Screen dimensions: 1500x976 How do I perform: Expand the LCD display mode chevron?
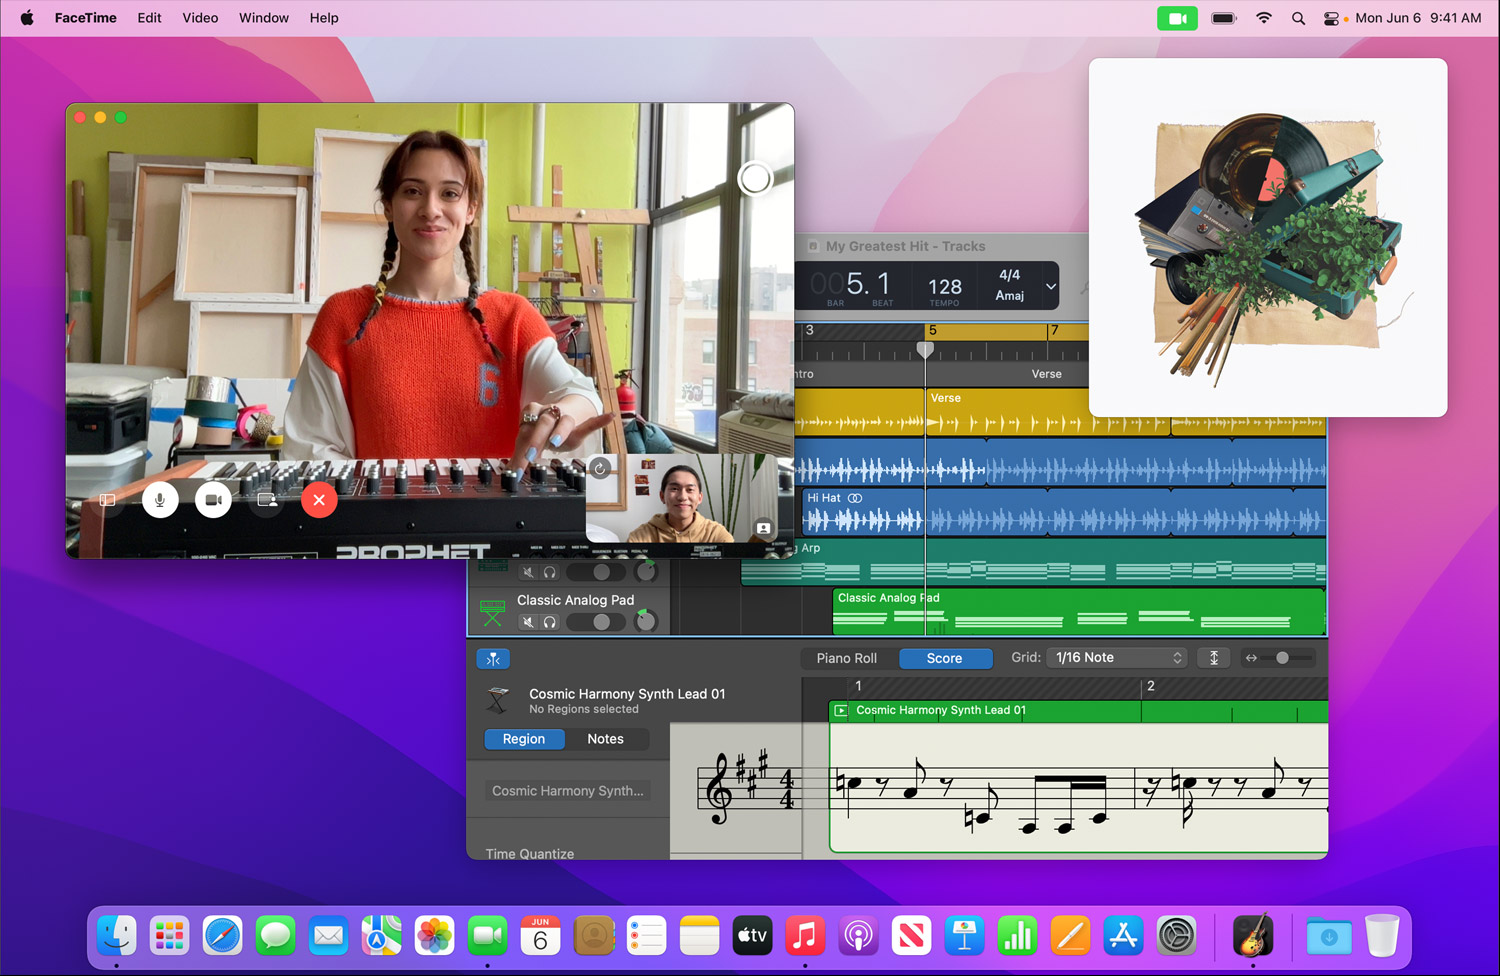tap(1051, 287)
